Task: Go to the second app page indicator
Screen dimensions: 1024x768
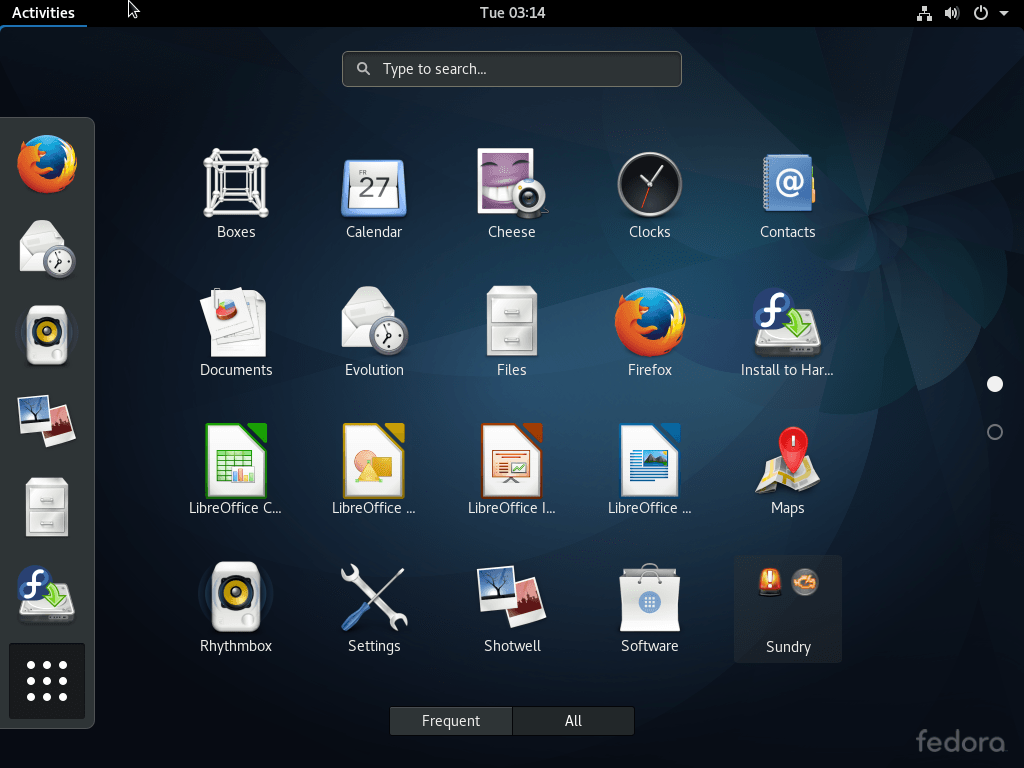Action: click(995, 432)
